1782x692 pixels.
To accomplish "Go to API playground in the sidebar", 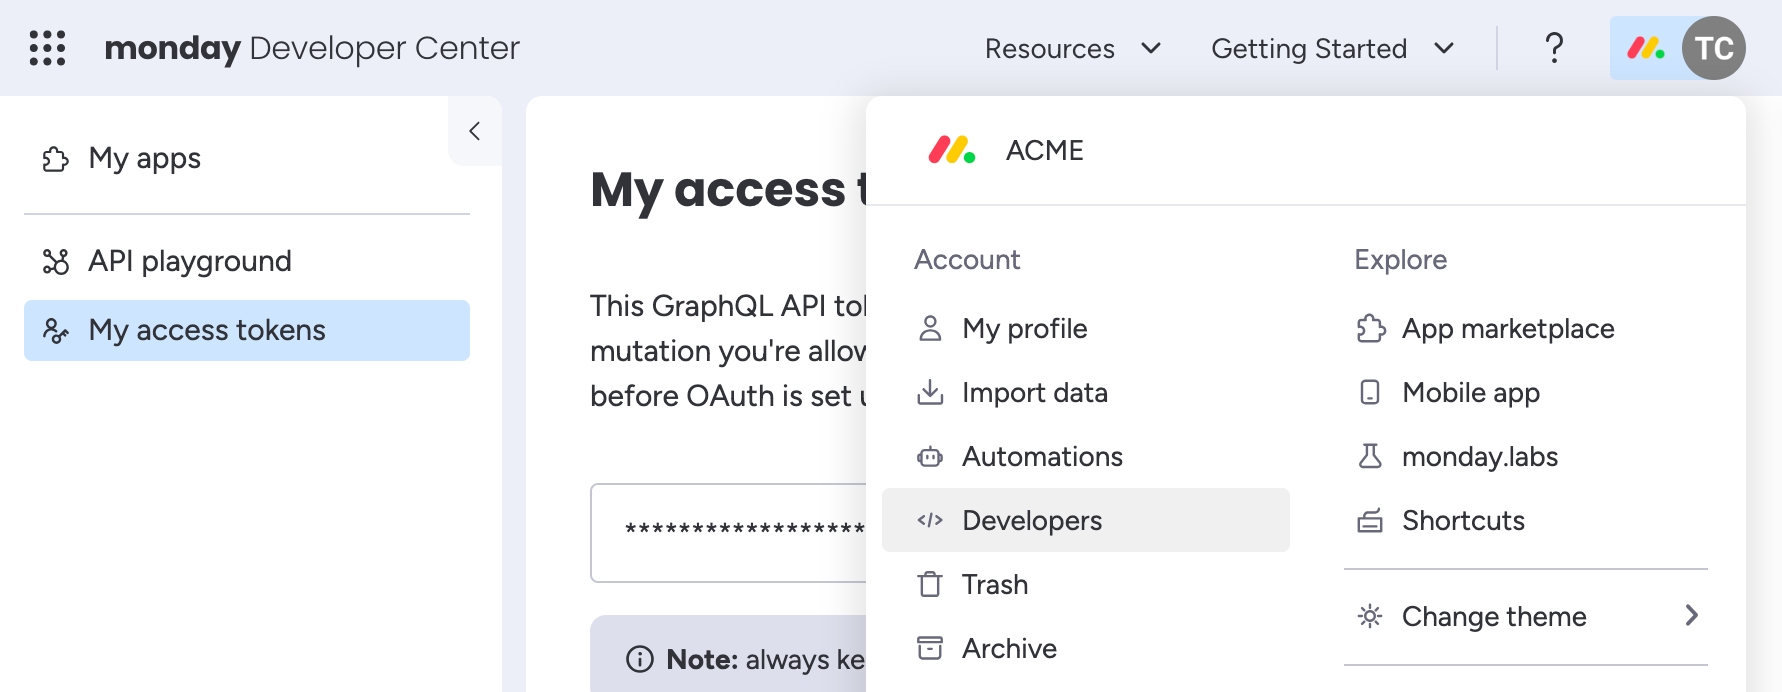I will [x=189, y=261].
